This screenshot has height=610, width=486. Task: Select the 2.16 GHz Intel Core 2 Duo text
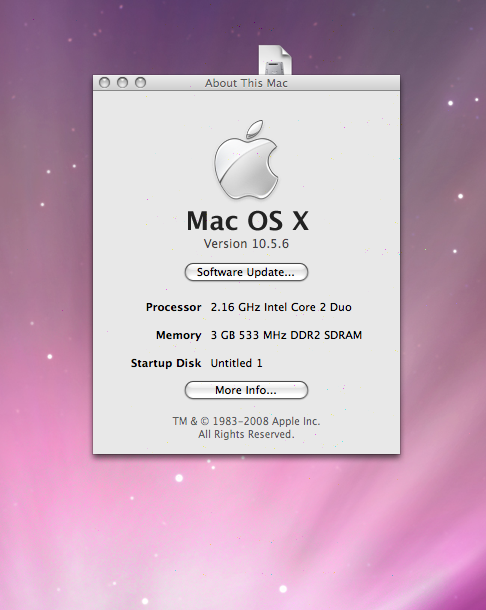pos(281,307)
